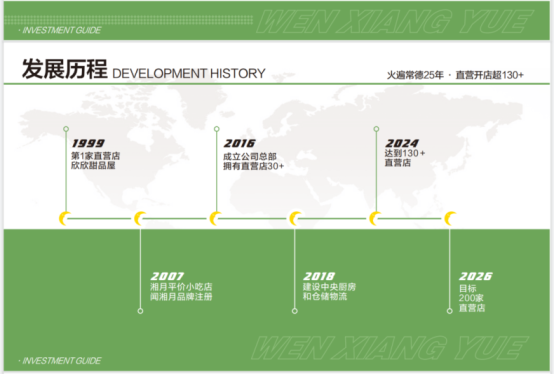Select the 2026 year label

pos(476,276)
